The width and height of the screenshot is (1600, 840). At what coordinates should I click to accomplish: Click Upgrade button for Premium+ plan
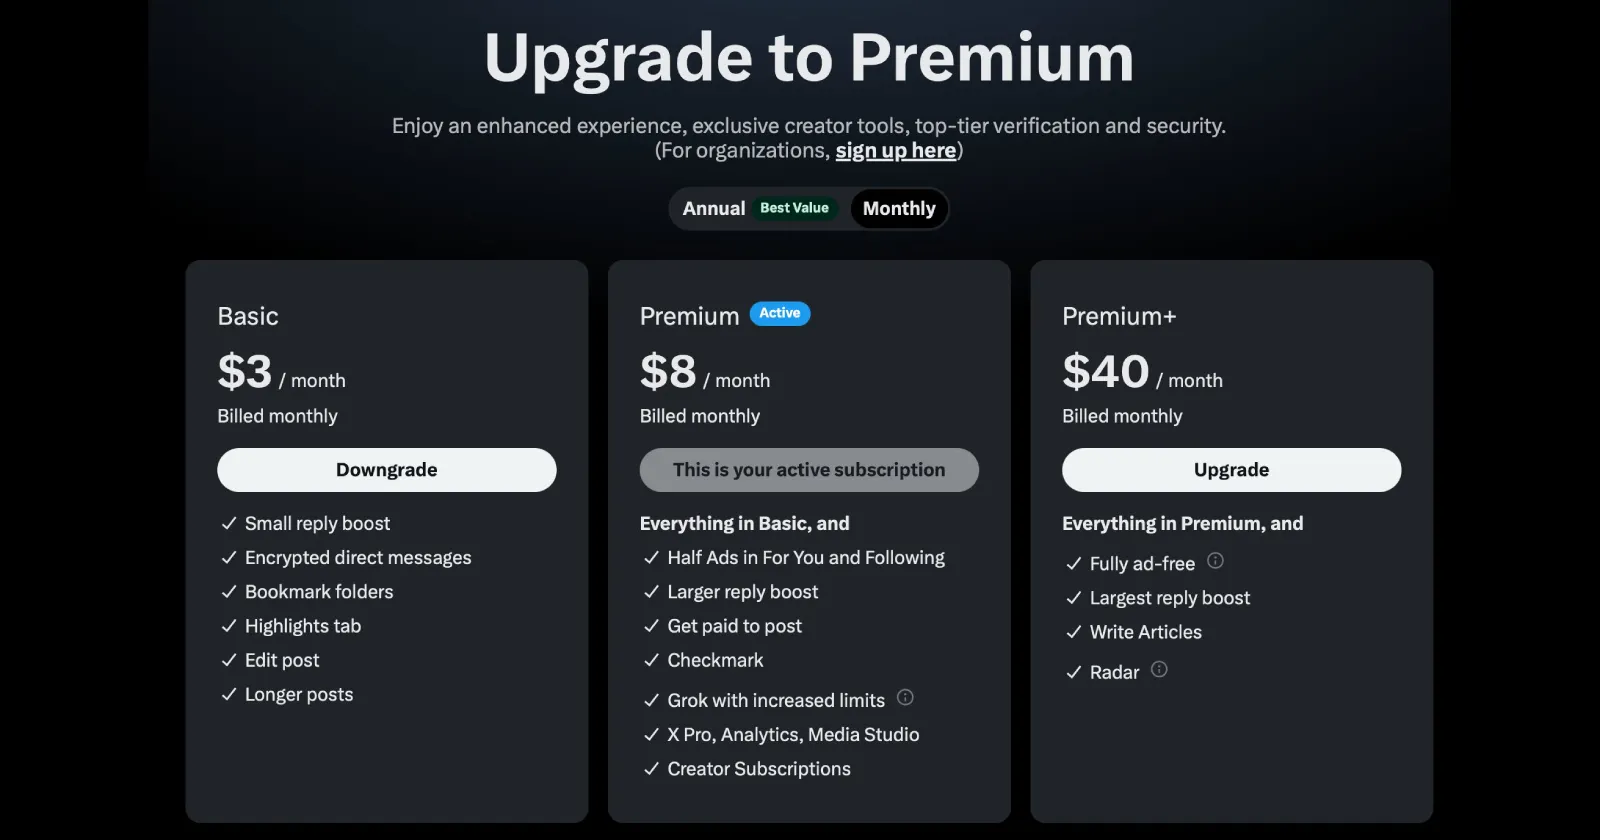[x=1231, y=470]
